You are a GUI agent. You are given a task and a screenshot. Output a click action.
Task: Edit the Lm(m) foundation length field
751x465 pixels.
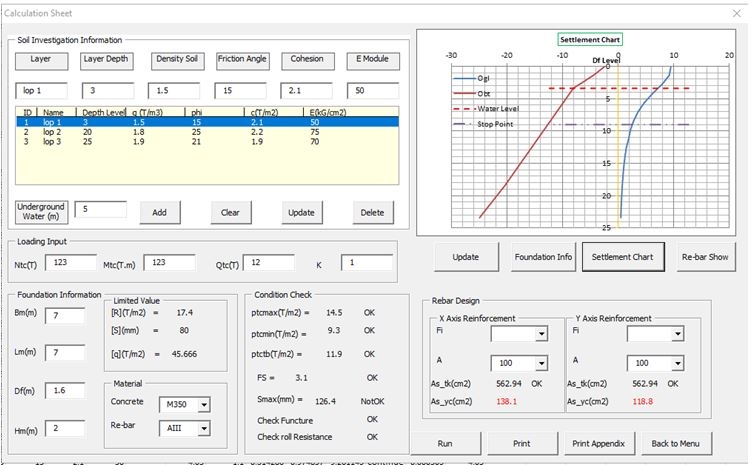(x=65, y=352)
